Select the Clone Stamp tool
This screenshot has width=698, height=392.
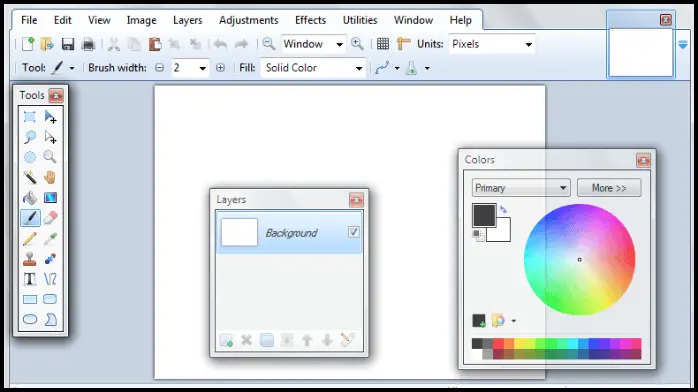coord(30,259)
